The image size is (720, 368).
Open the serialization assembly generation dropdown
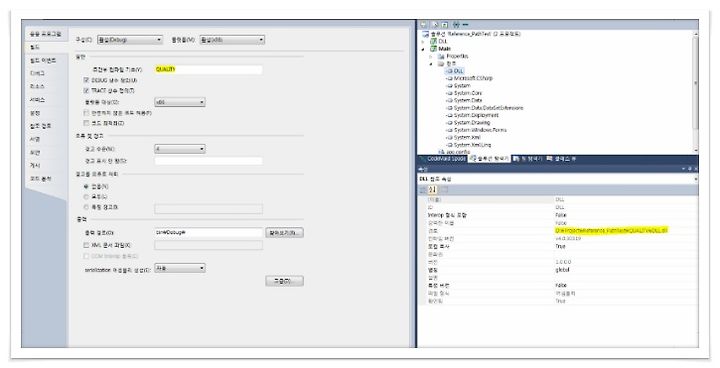coord(180,268)
